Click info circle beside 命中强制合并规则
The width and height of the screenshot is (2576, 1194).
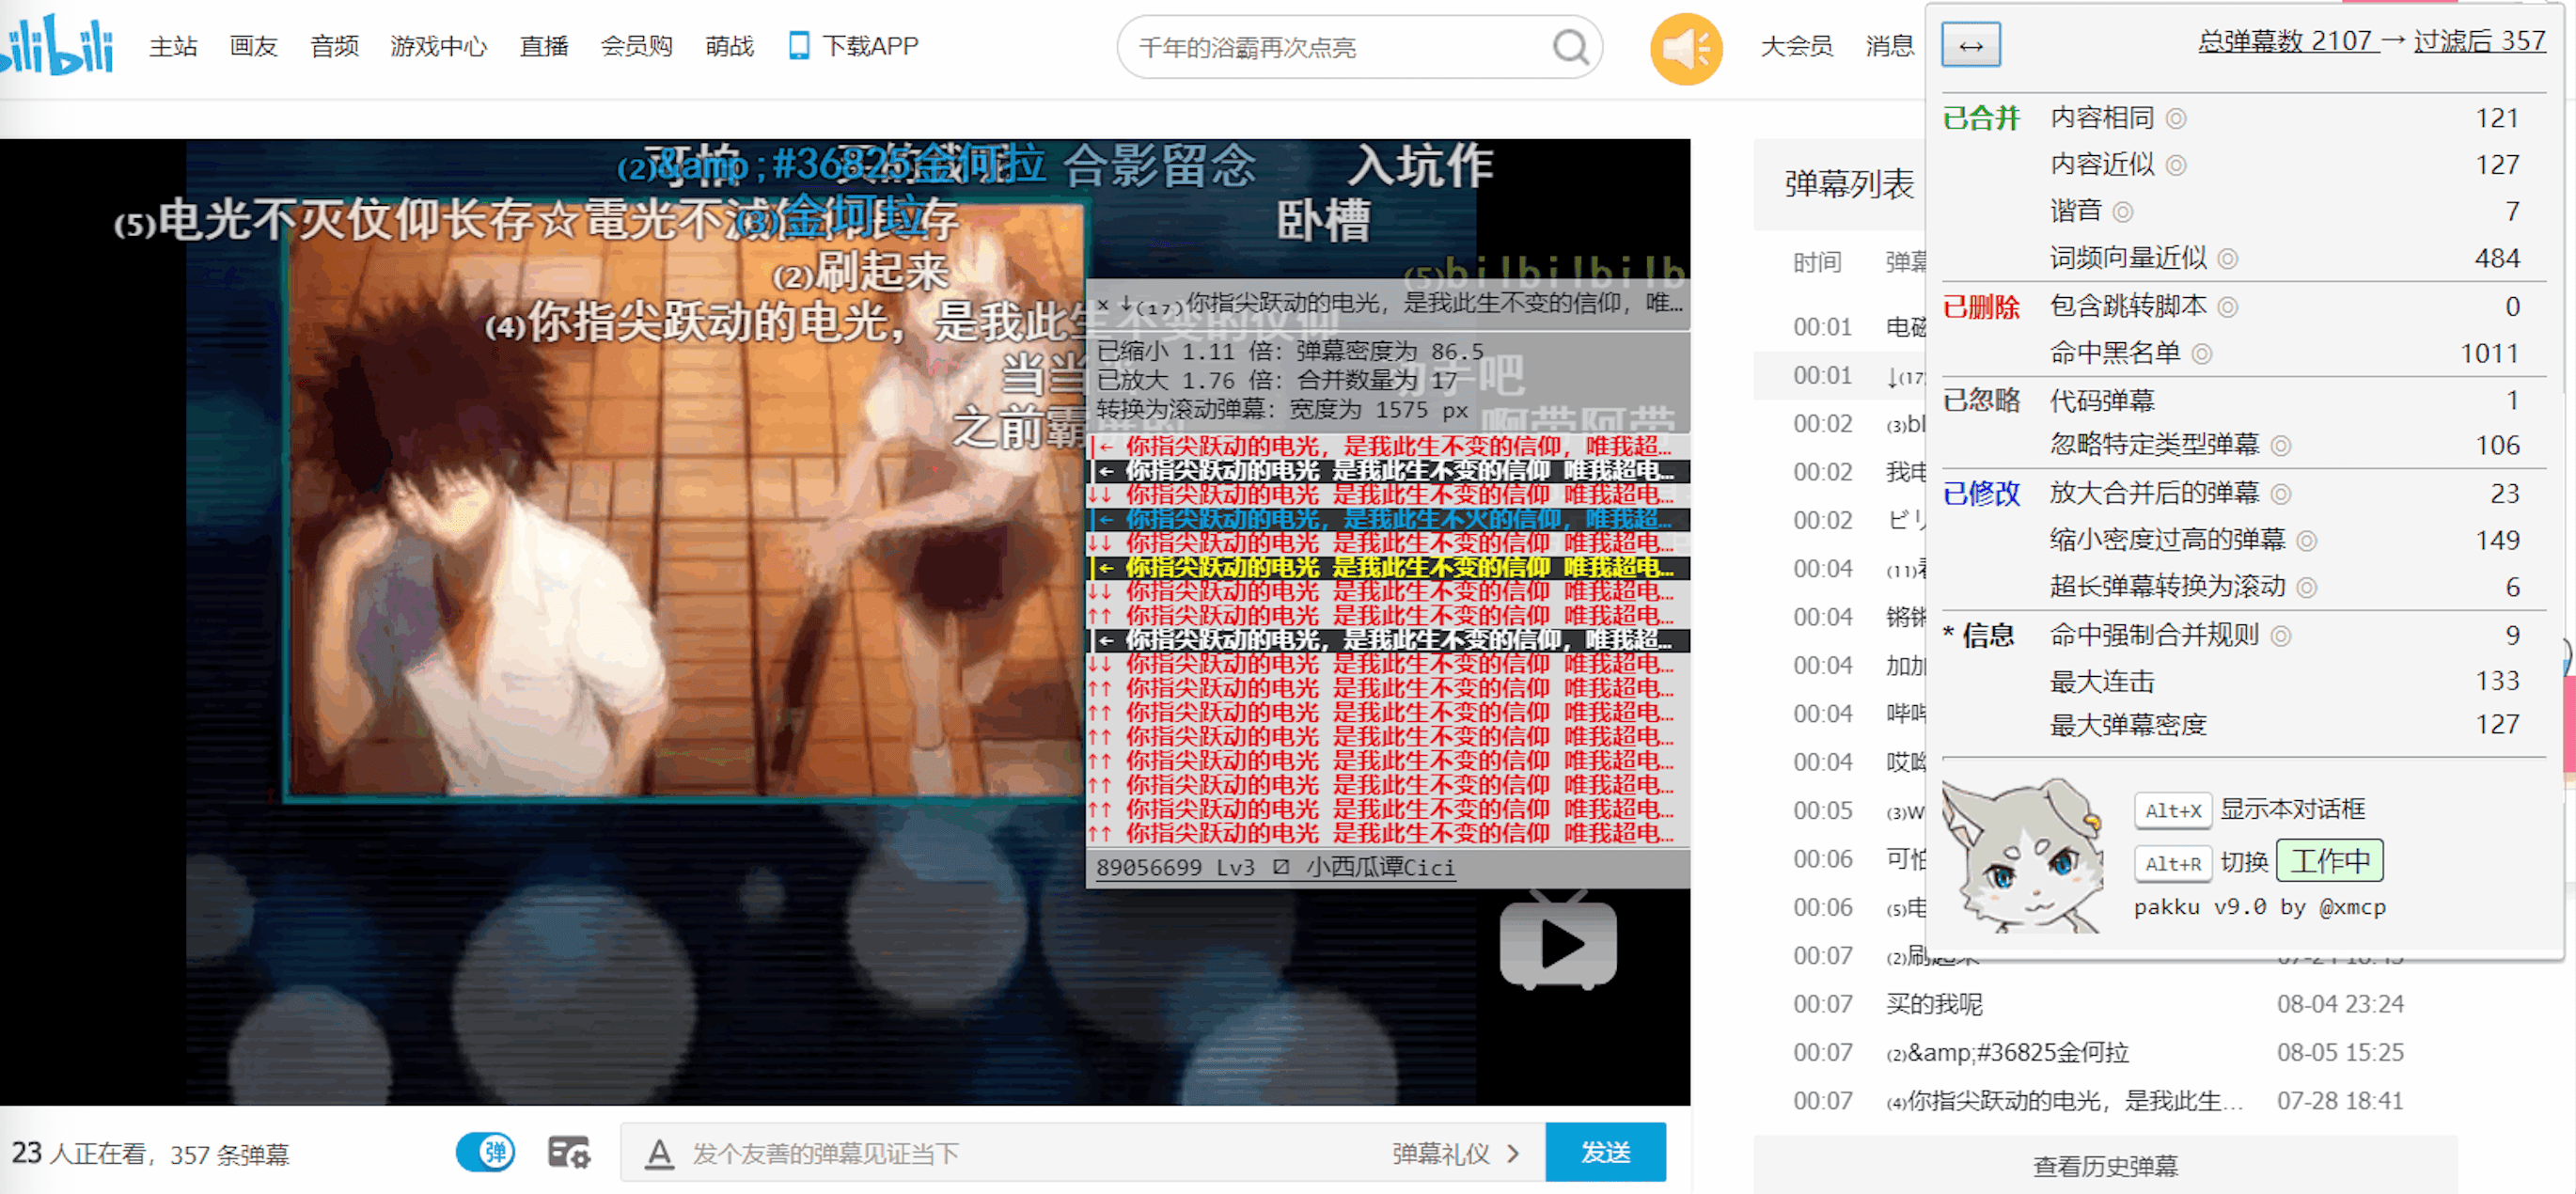pyautogui.click(x=2280, y=636)
